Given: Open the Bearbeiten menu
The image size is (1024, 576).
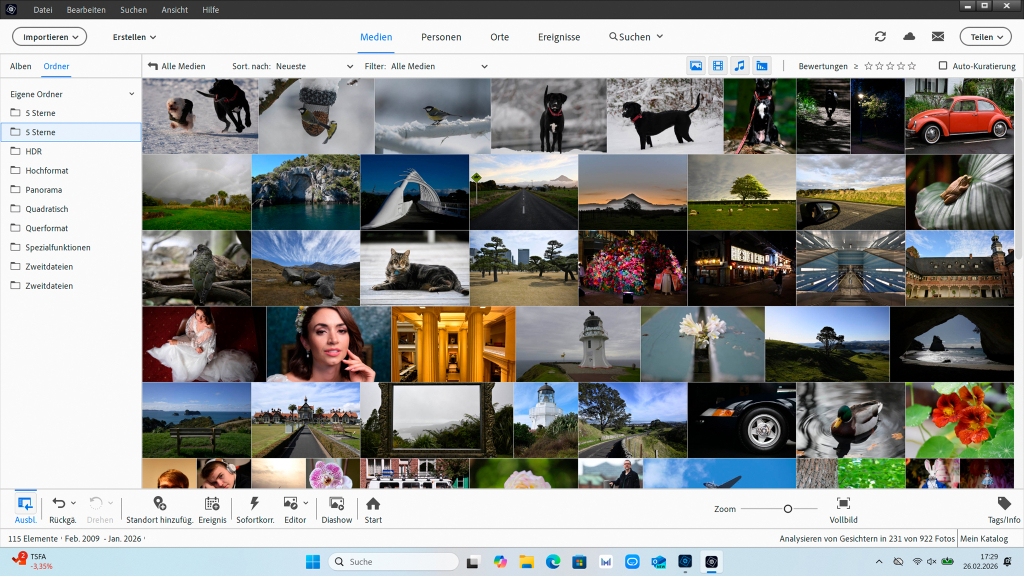Looking at the screenshot, I should pos(86,10).
